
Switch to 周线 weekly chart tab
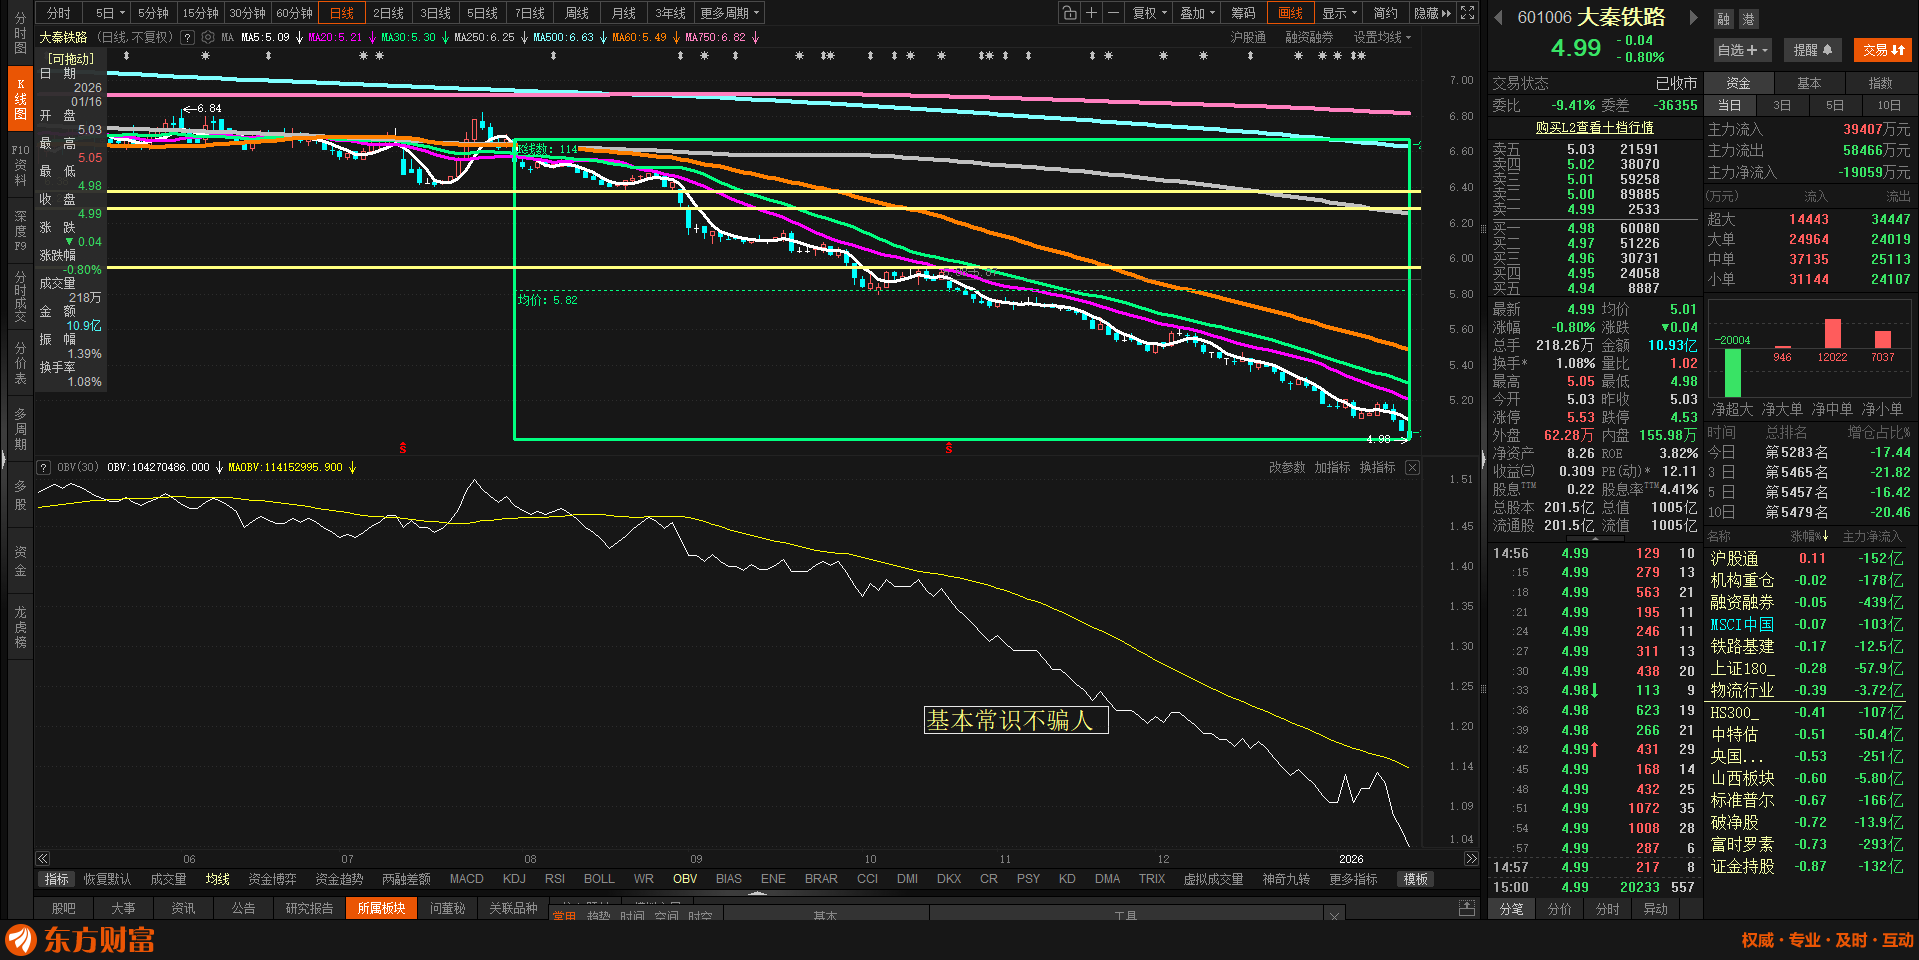click(x=577, y=13)
